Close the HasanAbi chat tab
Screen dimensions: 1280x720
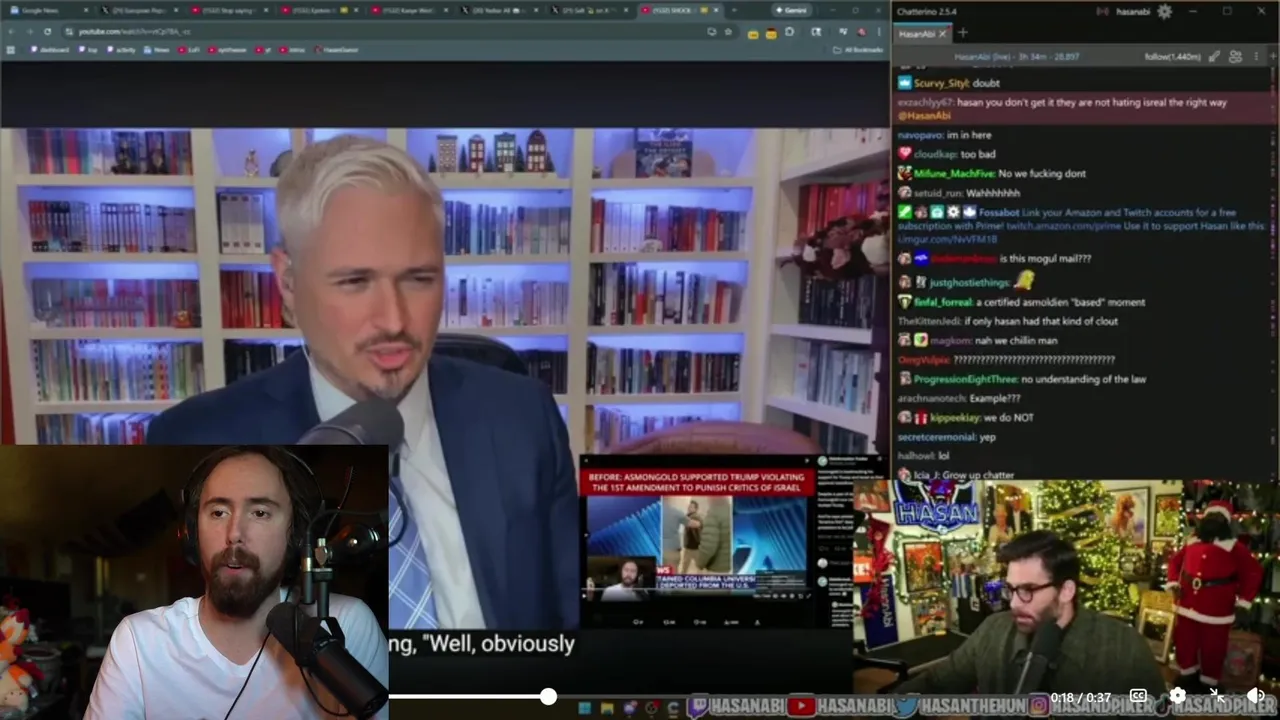(x=942, y=34)
